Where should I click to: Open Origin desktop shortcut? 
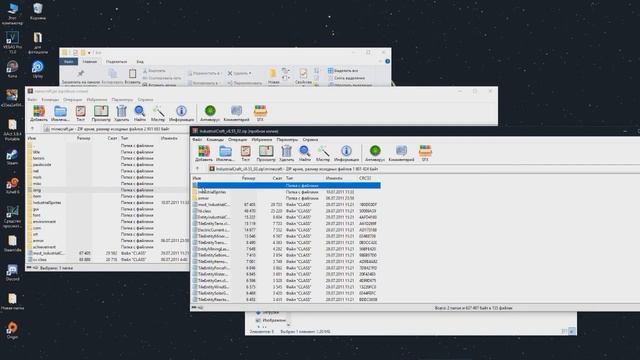coord(12,331)
